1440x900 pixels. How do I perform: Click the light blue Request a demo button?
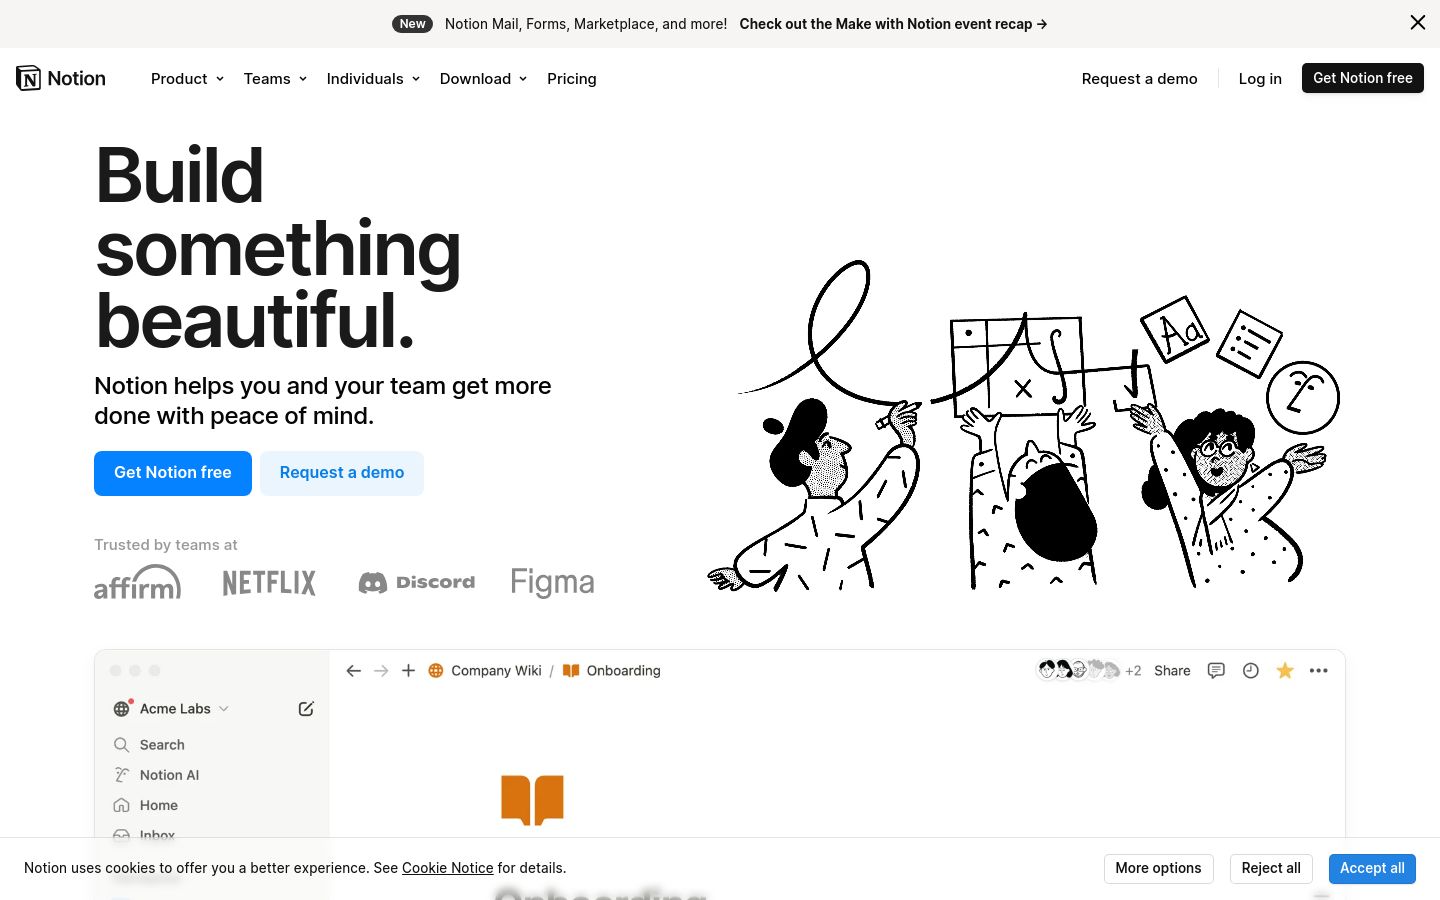pyautogui.click(x=342, y=473)
